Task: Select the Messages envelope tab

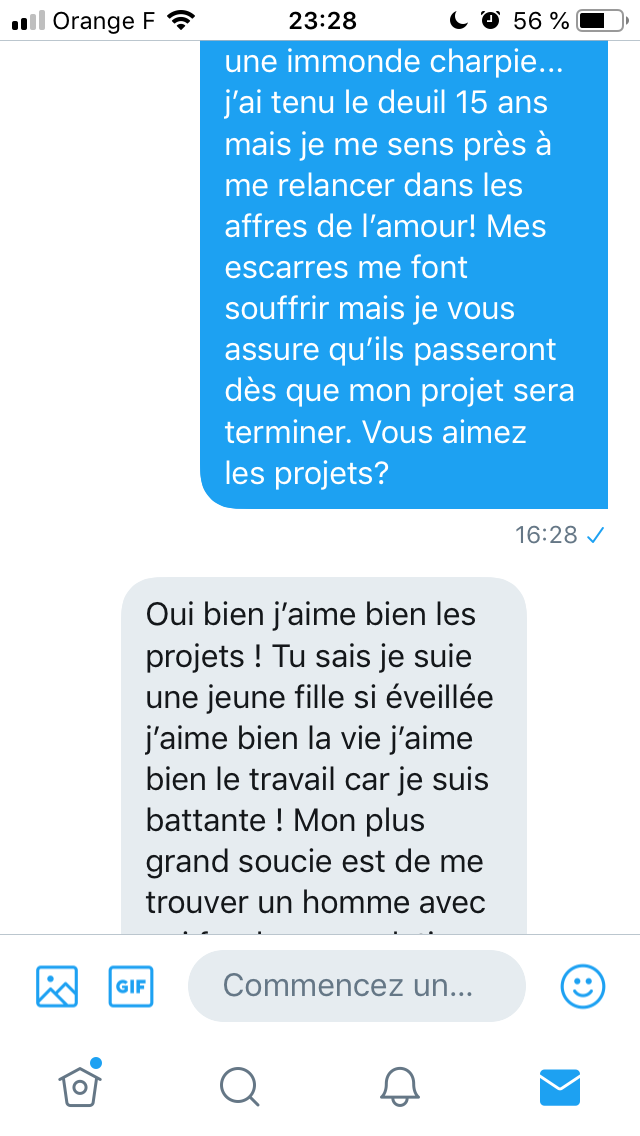Action: [560, 1087]
